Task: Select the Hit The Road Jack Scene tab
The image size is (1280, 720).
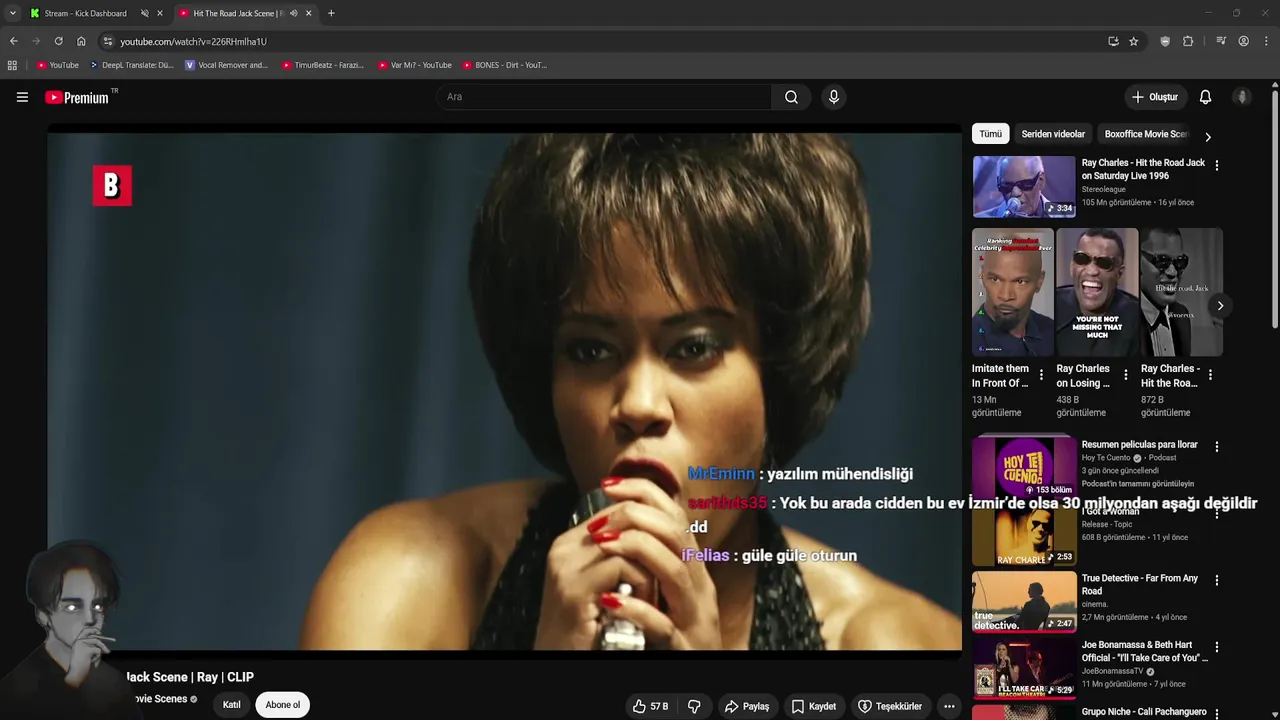Action: (x=238, y=13)
